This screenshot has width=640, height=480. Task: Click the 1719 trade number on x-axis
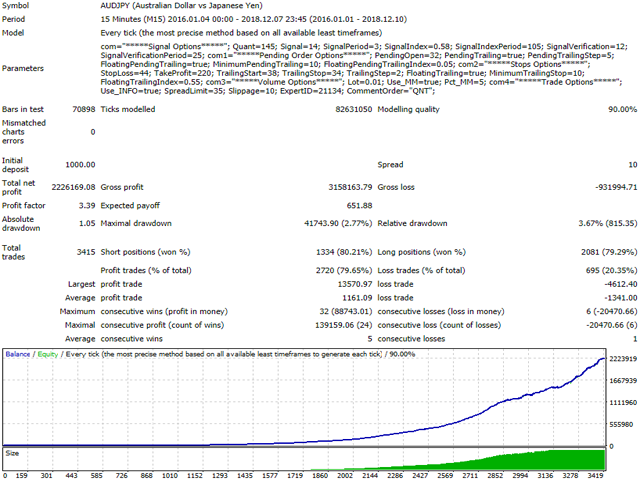click(295, 476)
